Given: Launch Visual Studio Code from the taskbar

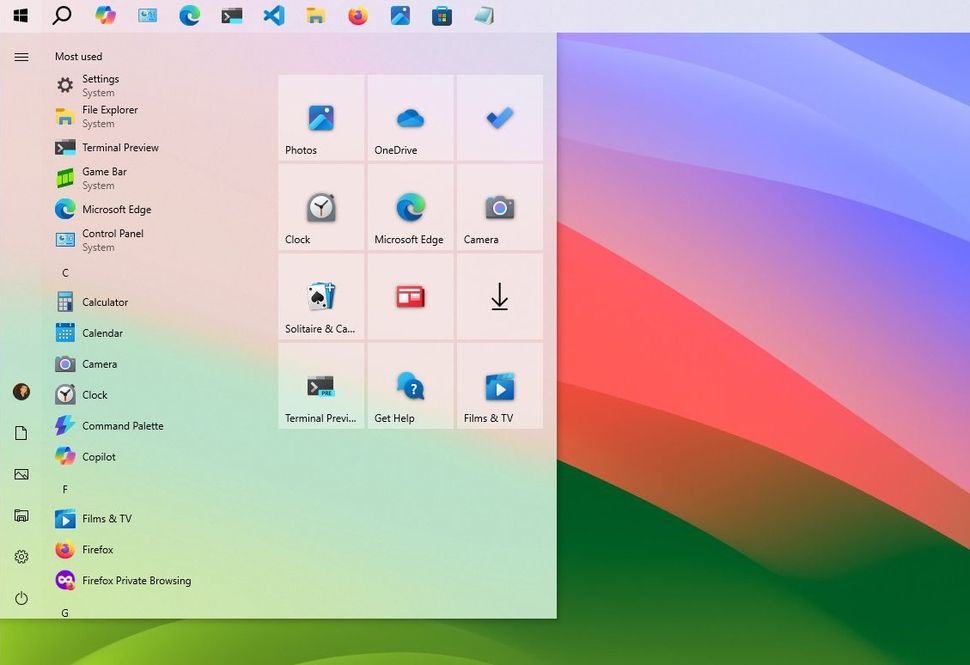Looking at the screenshot, I should point(273,15).
